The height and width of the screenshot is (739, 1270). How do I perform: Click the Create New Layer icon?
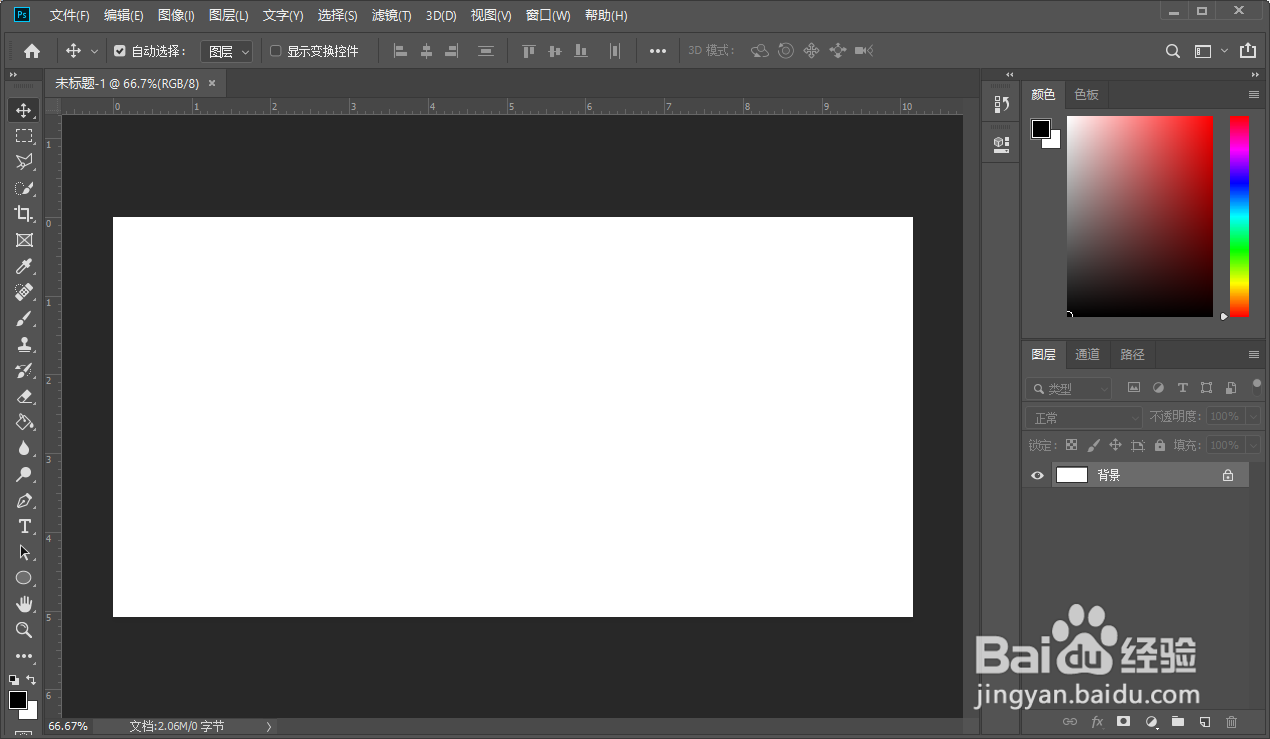click(x=1204, y=721)
